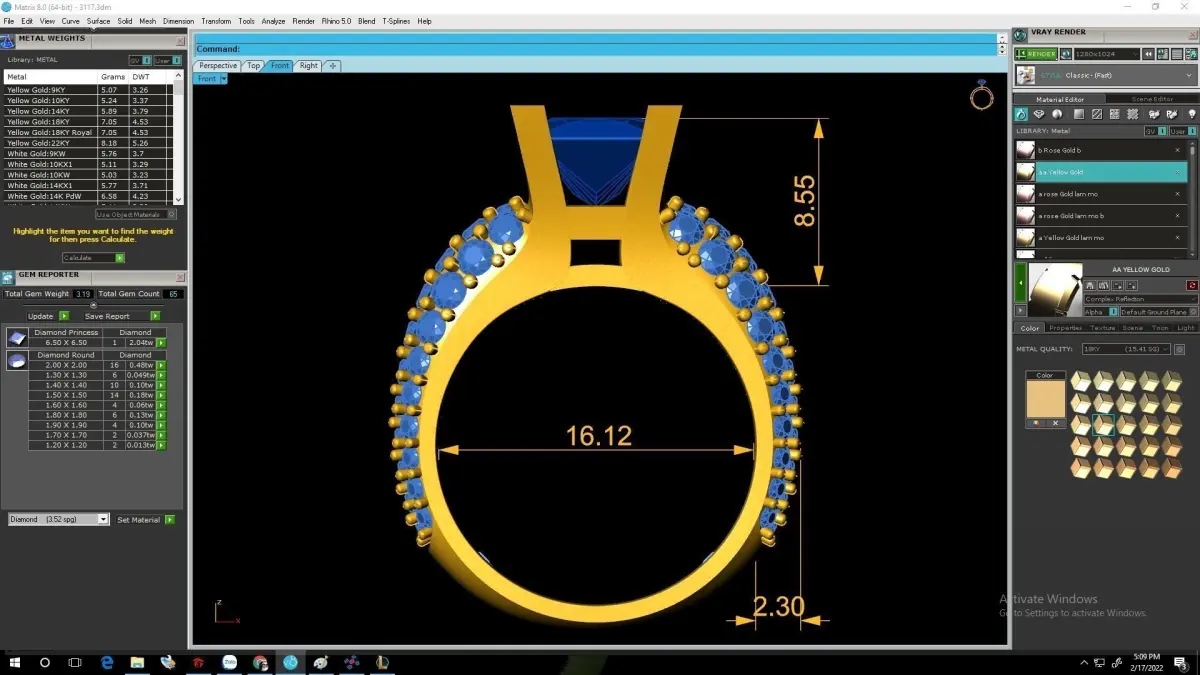Open the Default Ground Plane settings gear
Viewport: 1200px width, 675px height.
coord(1192,312)
